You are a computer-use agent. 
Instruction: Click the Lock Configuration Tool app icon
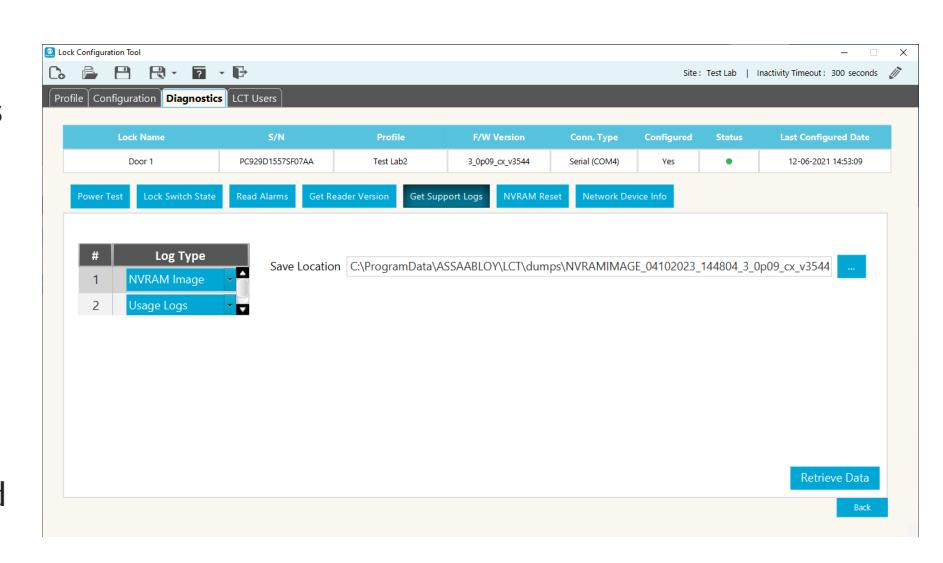50,52
